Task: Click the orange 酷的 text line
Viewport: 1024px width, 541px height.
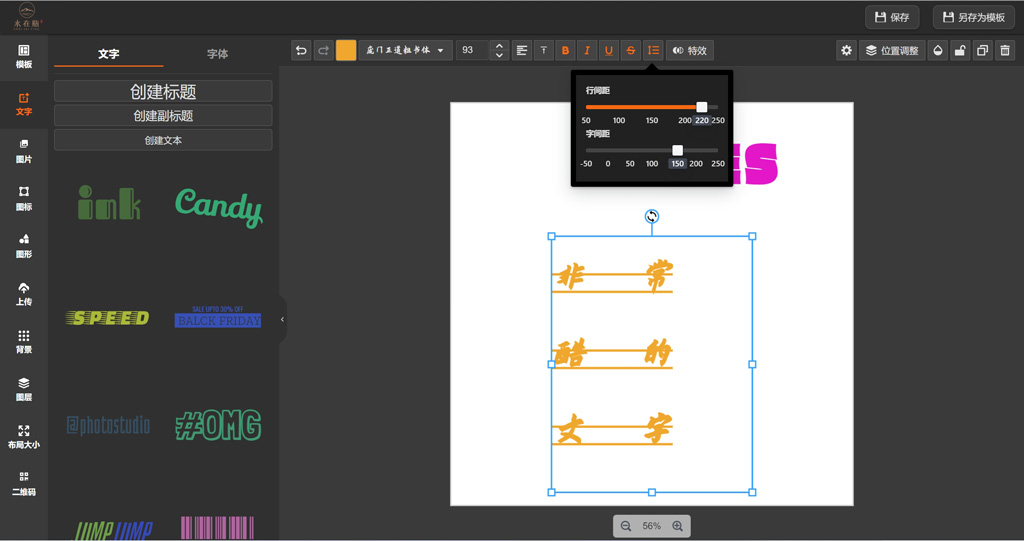Action: tap(612, 354)
